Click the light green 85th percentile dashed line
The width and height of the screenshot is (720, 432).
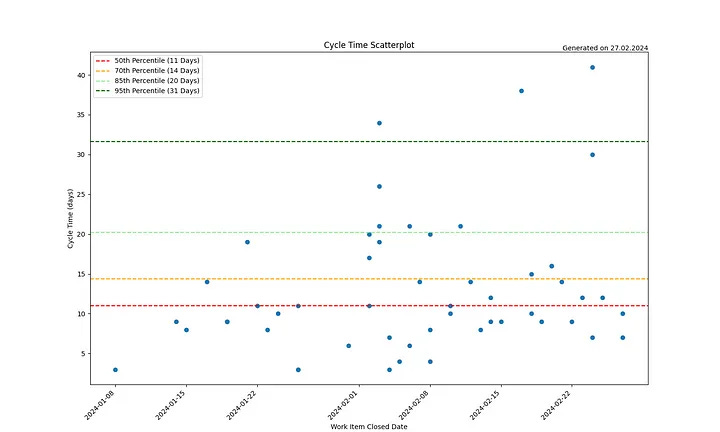(x=369, y=233)
